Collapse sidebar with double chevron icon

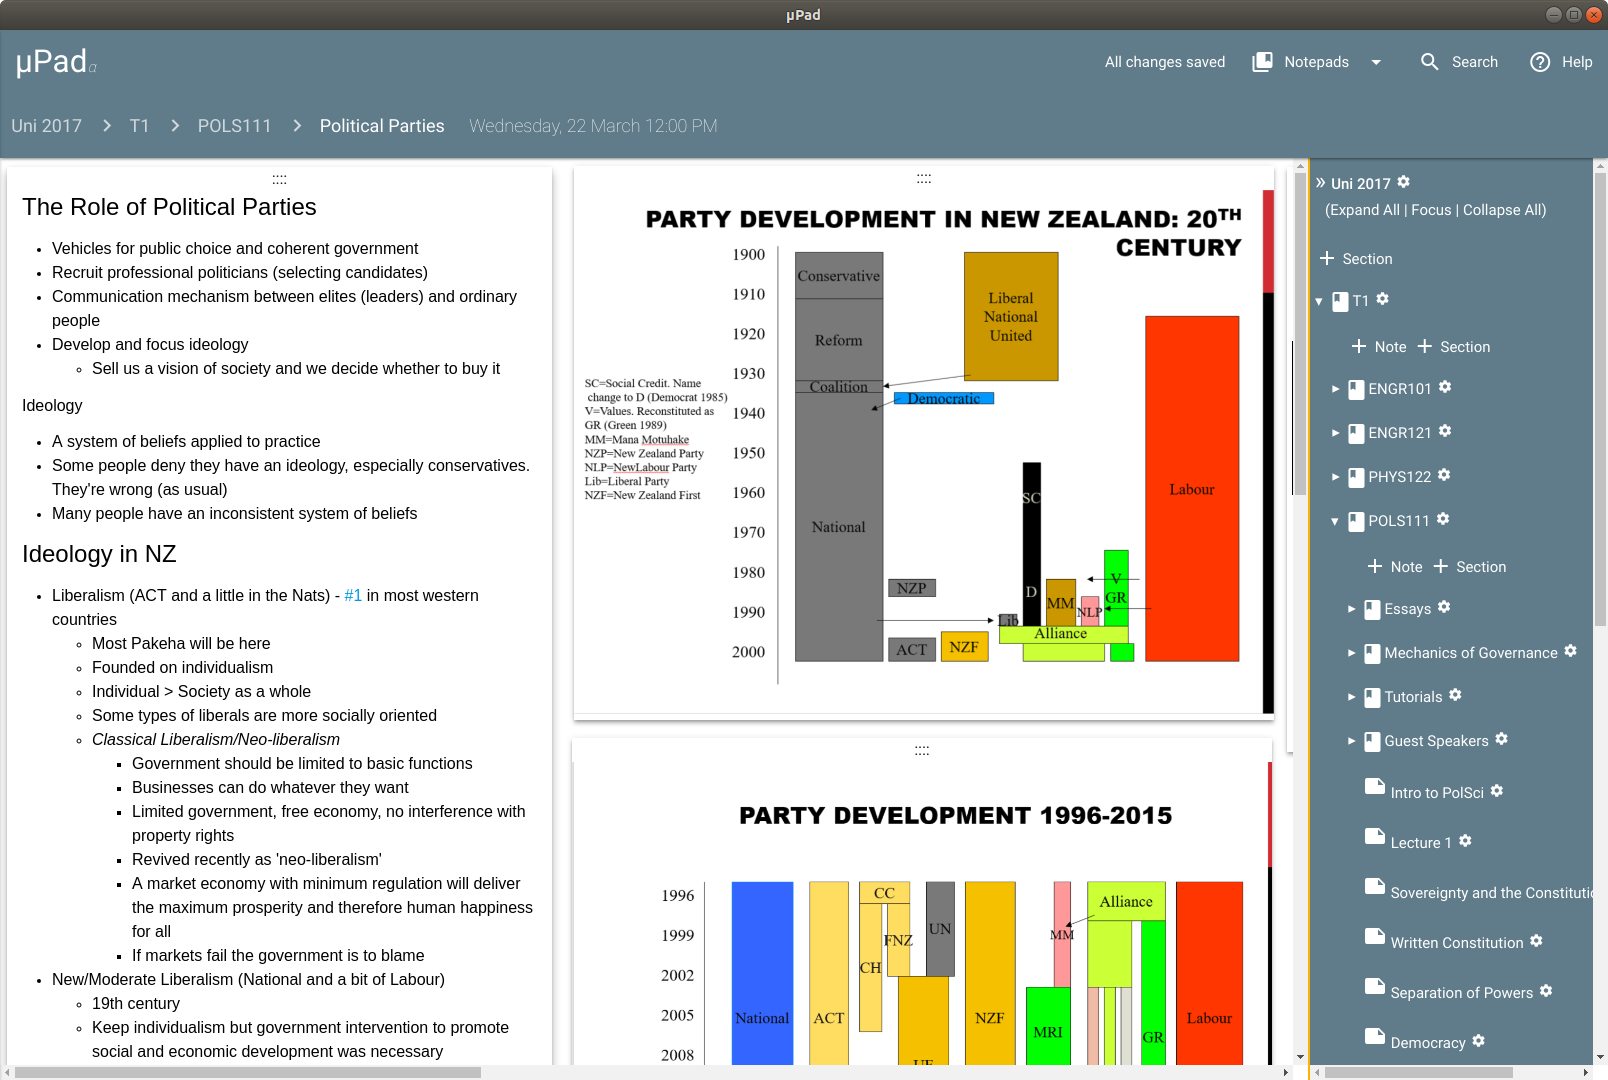(x=1320, y=182)
